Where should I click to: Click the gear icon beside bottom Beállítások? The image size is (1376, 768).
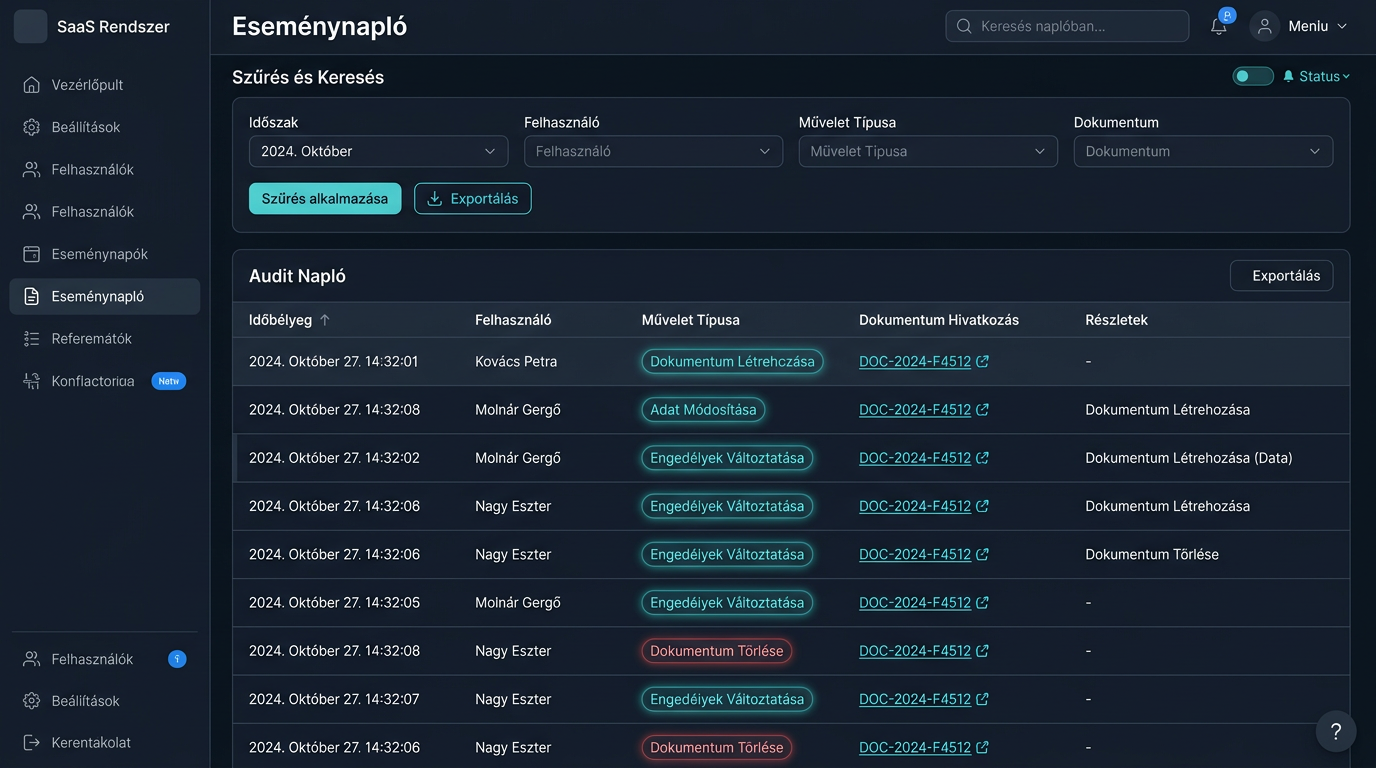tap(32, 701)
